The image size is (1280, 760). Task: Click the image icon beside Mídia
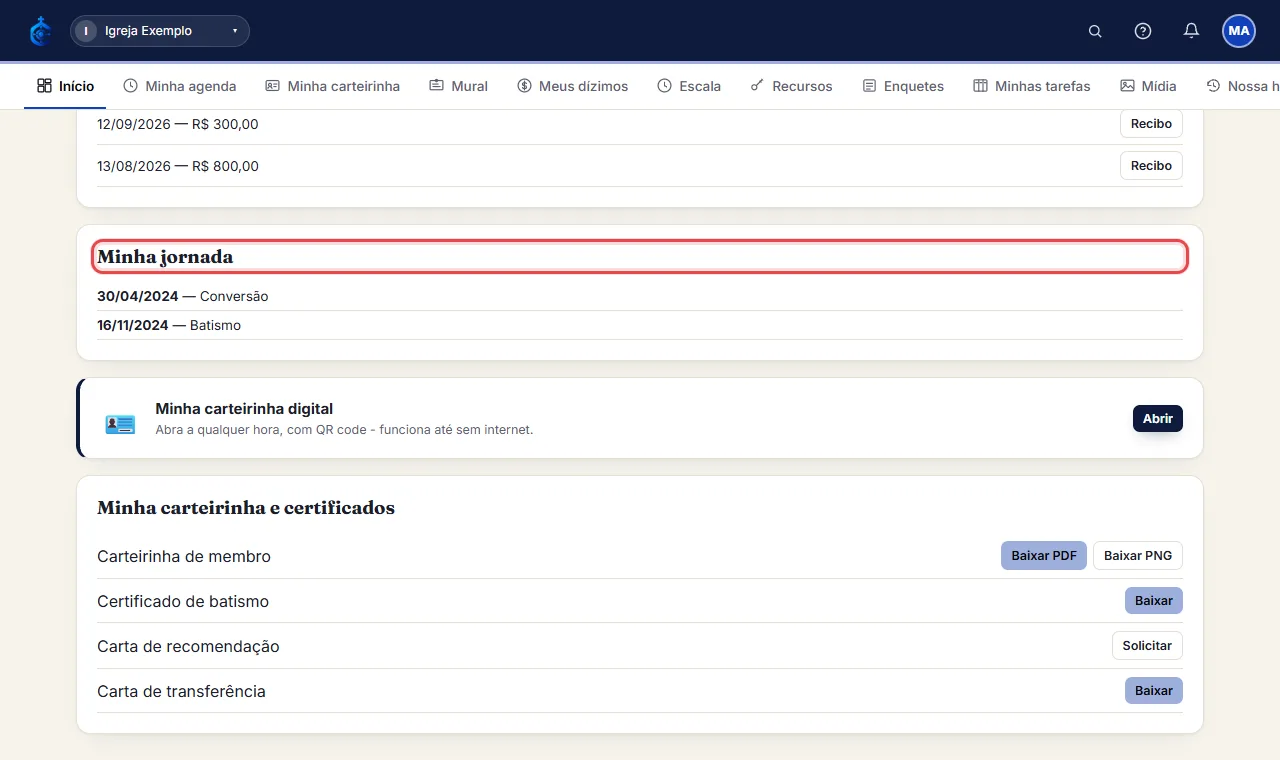pos(1127,86)
